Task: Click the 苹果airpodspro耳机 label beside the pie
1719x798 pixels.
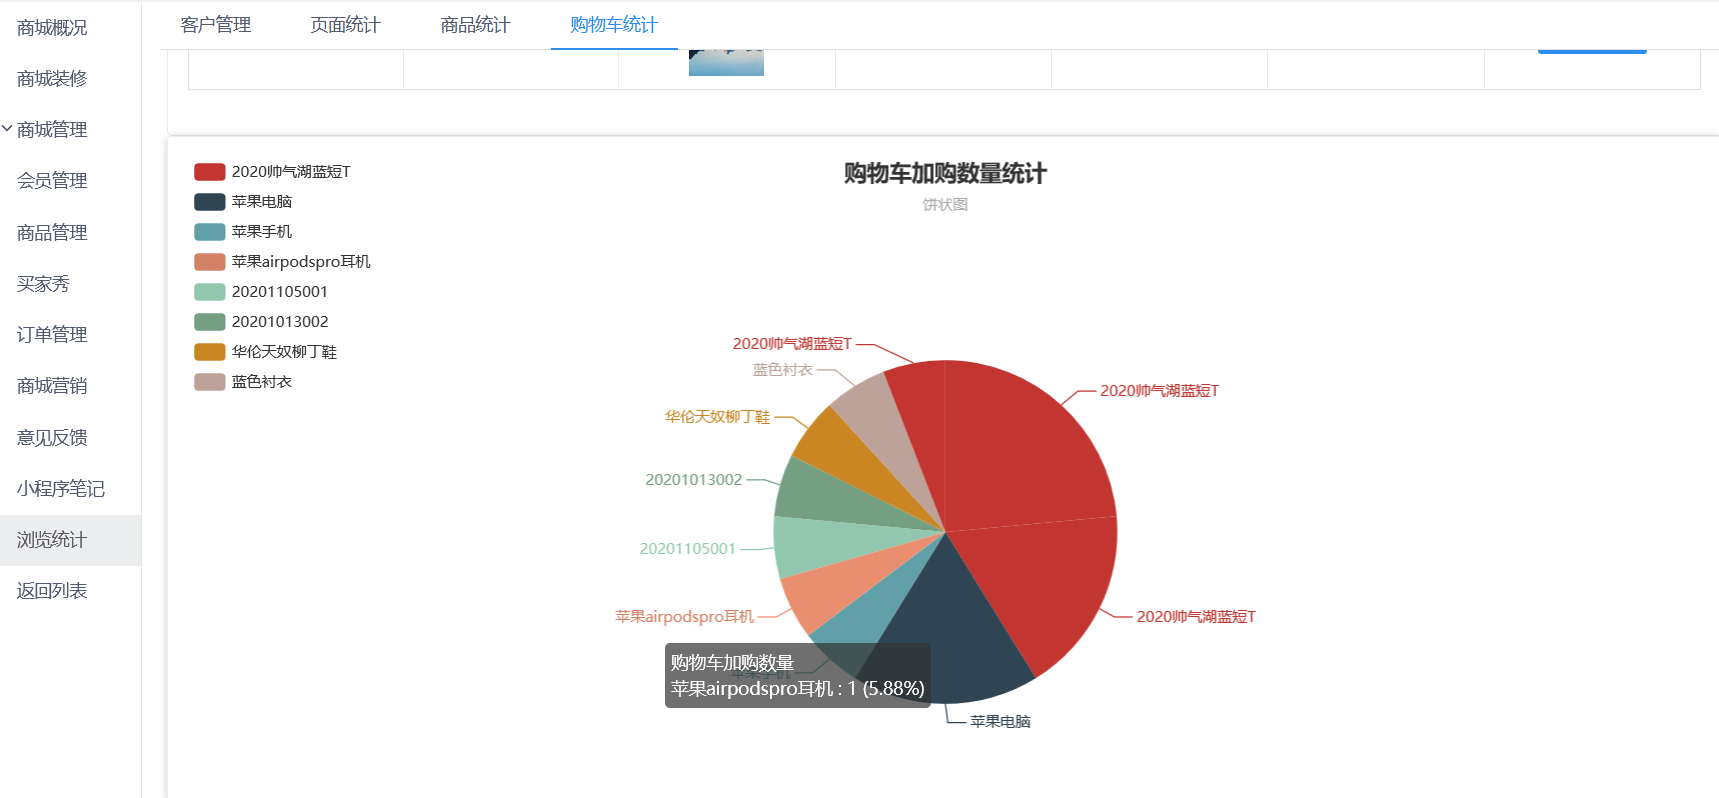Action: pos(685,617)
